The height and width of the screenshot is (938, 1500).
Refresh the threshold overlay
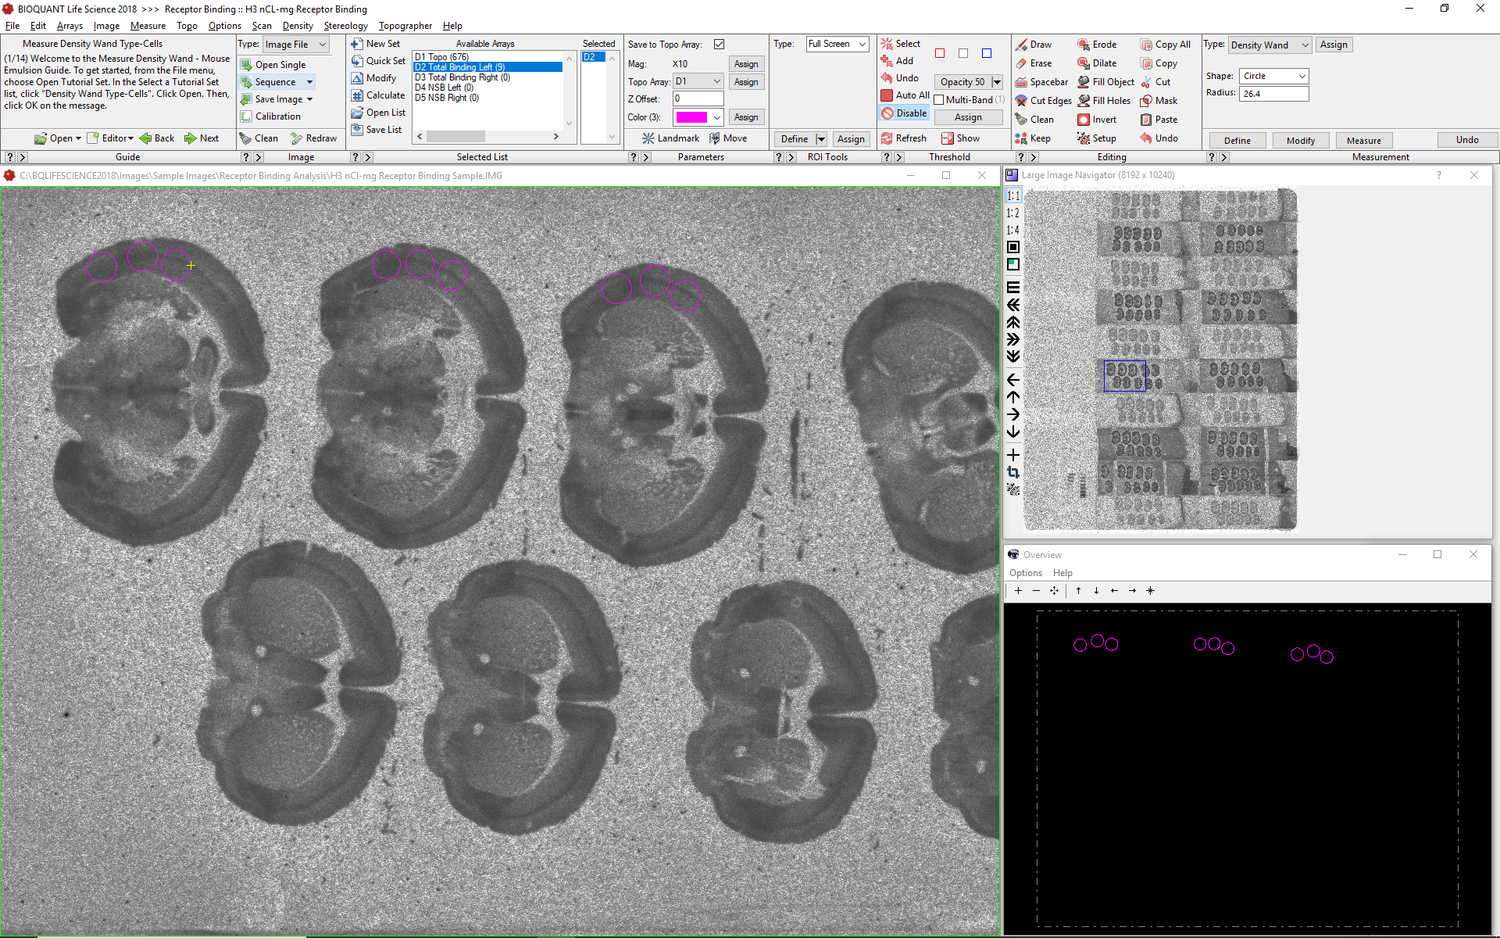coord(904,139)
